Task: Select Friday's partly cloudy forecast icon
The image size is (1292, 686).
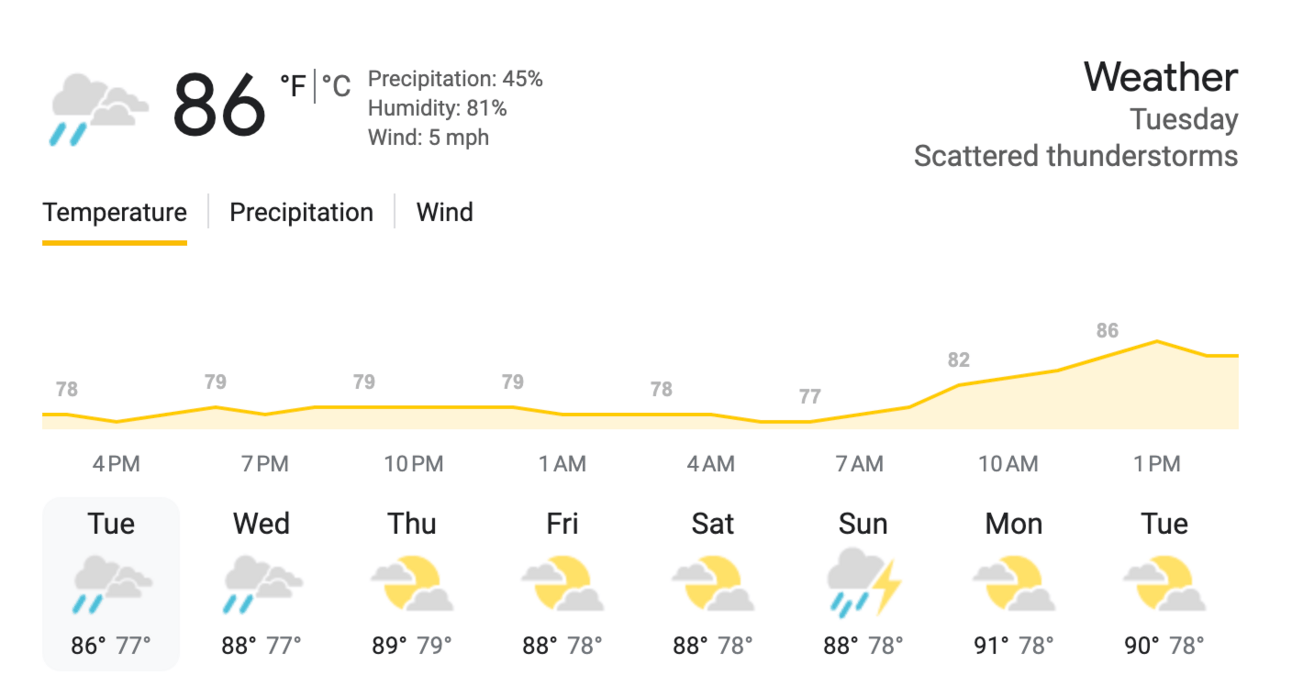Action: pyautogui.click(x=562, y=584)
